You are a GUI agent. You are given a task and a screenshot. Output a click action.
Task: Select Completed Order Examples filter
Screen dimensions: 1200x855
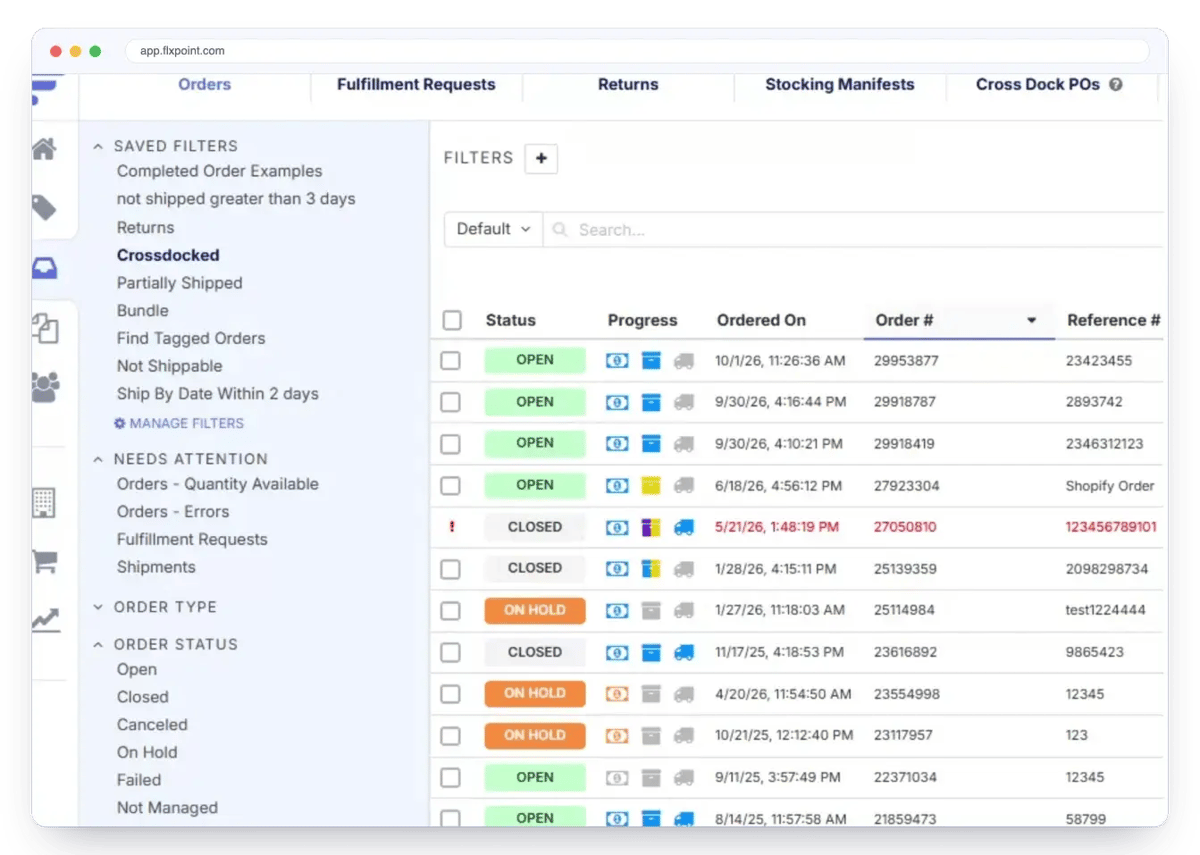(x=219, y=171)
